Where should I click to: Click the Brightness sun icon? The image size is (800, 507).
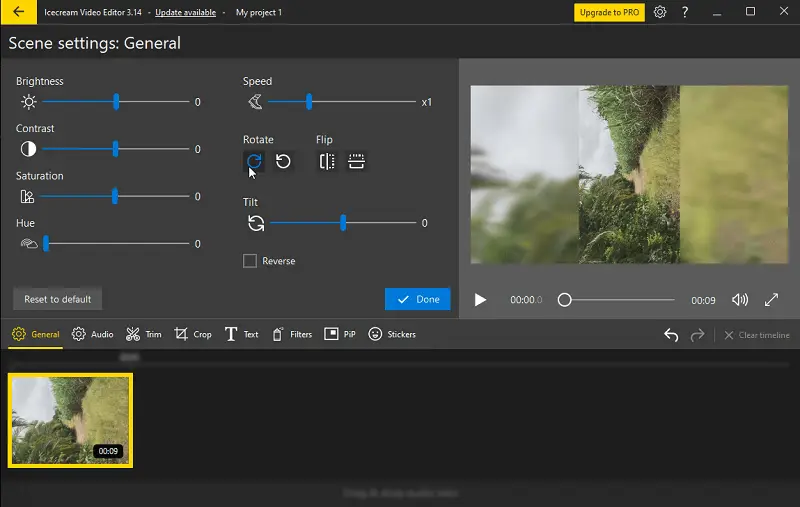click(x=29, y=102)
